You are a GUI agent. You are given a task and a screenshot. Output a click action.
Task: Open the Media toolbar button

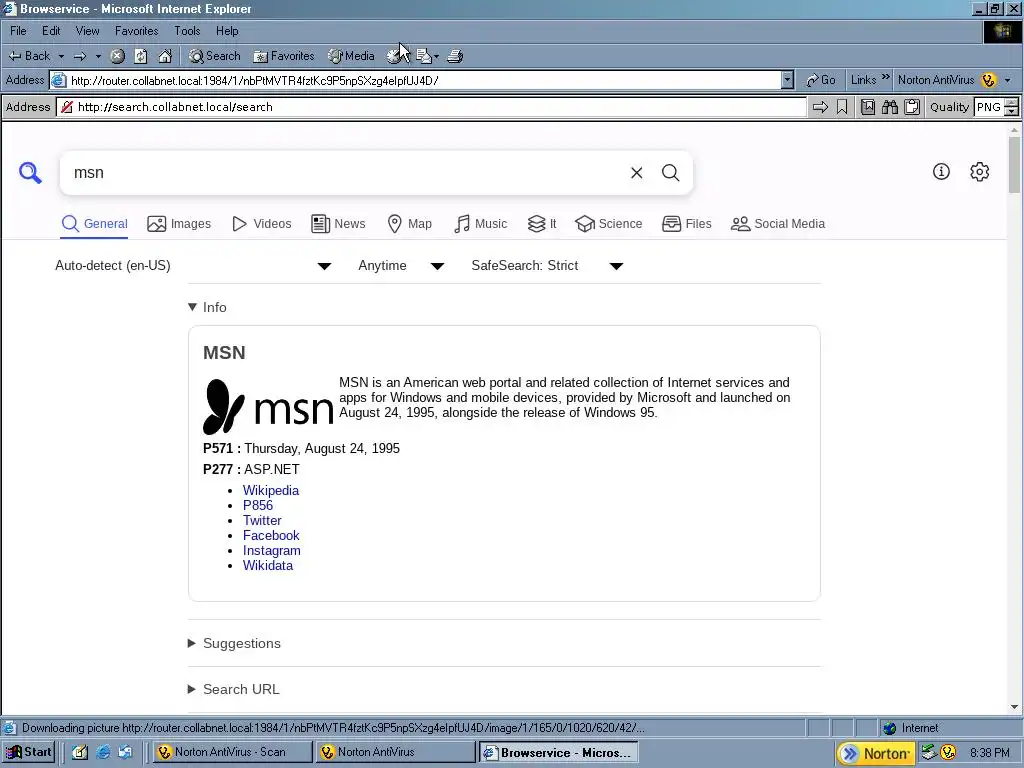point(351,56)
